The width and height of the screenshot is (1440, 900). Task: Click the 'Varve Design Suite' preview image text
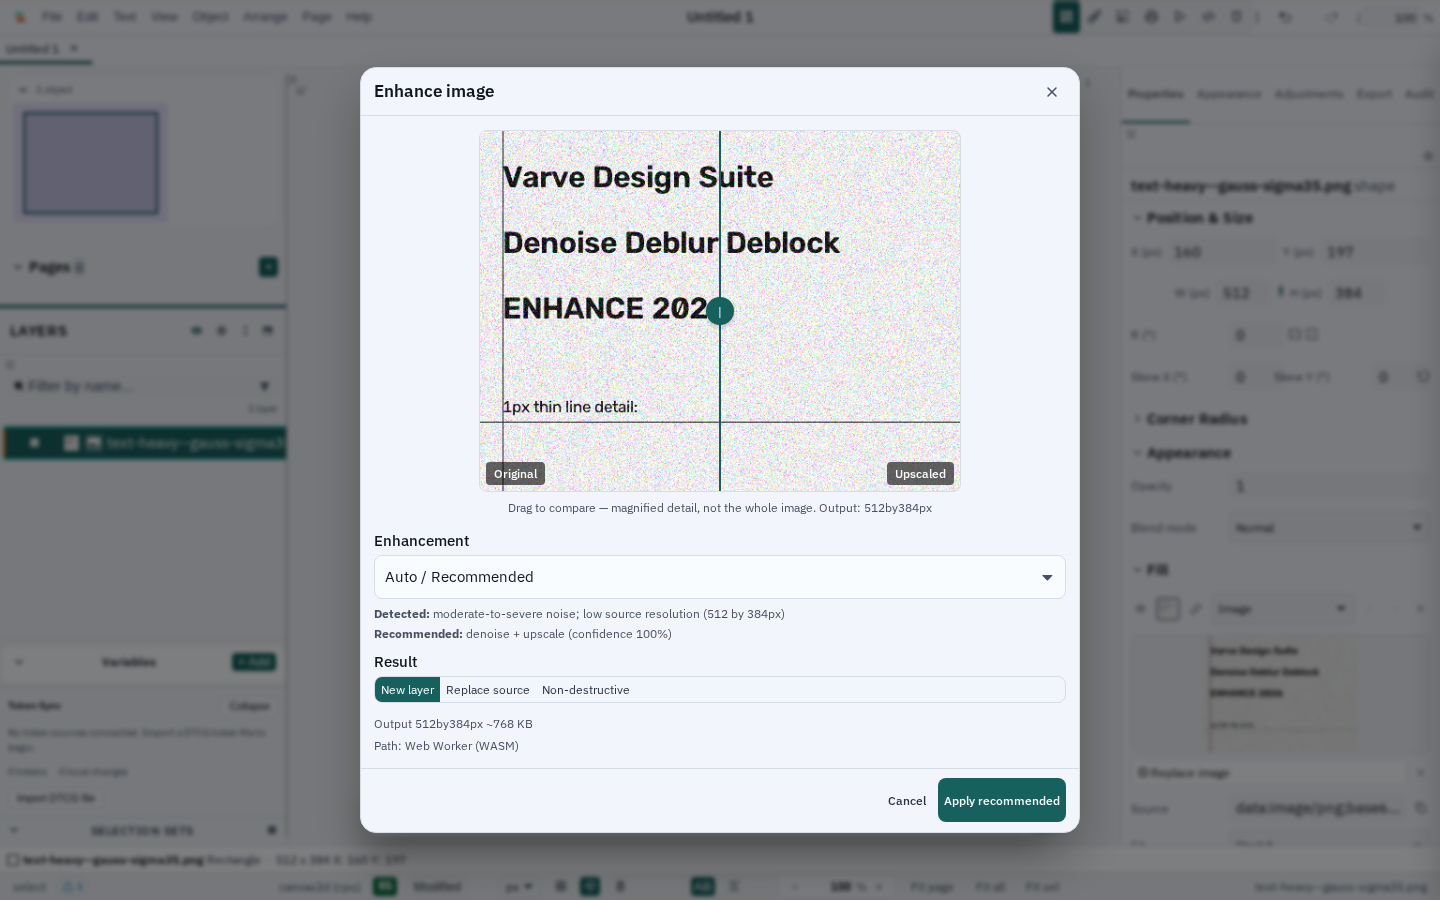click(x=638, y=177)
